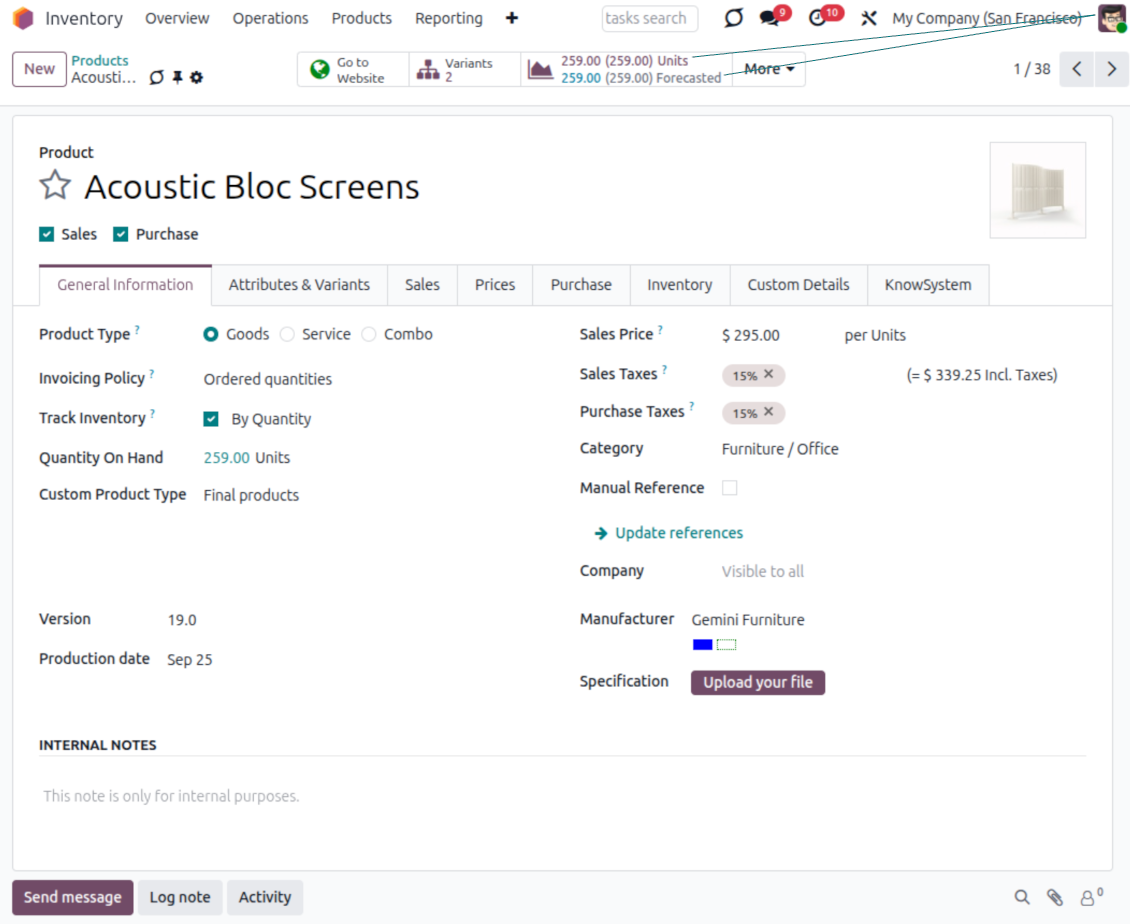Viewport: 1130px width, 924px height.
Task: Open the activities clock icon in navbar
Action: [818, 18]
